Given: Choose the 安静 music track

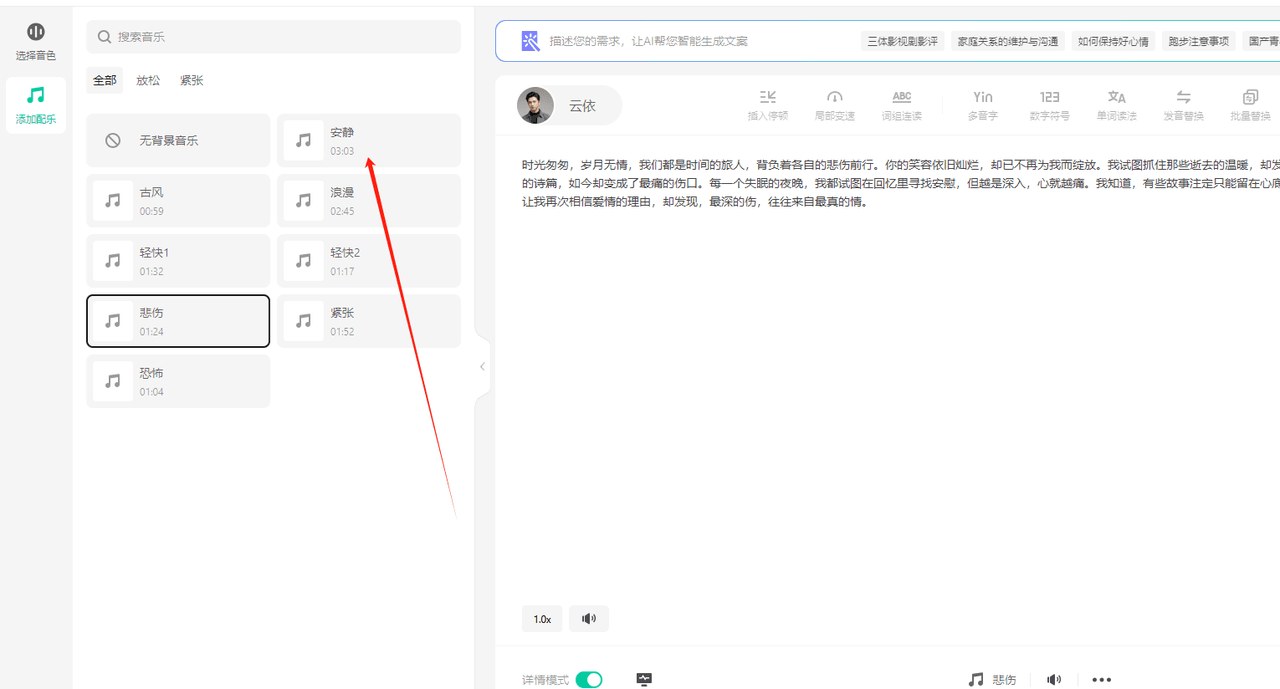Looking at the screenshot, I should tap(369, 140).
